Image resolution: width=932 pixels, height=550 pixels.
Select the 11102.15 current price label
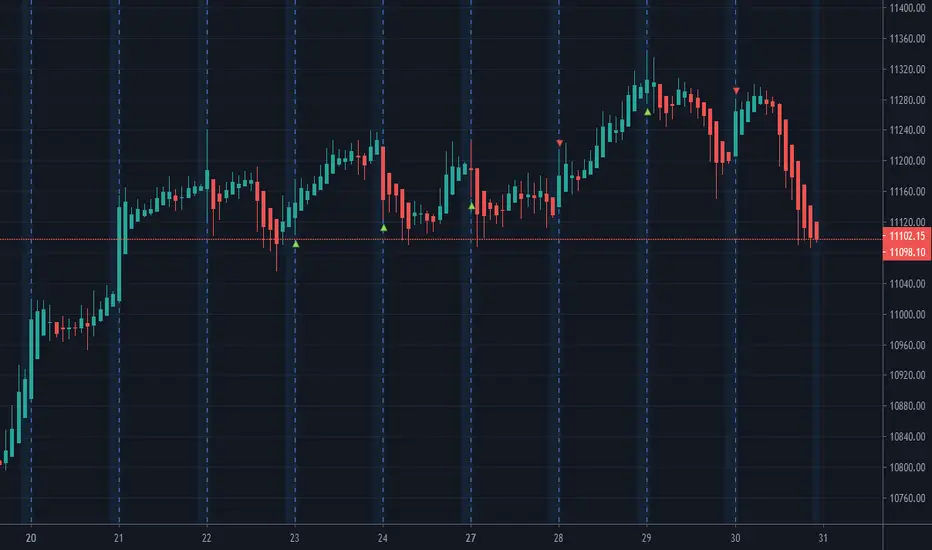point(907,236)
